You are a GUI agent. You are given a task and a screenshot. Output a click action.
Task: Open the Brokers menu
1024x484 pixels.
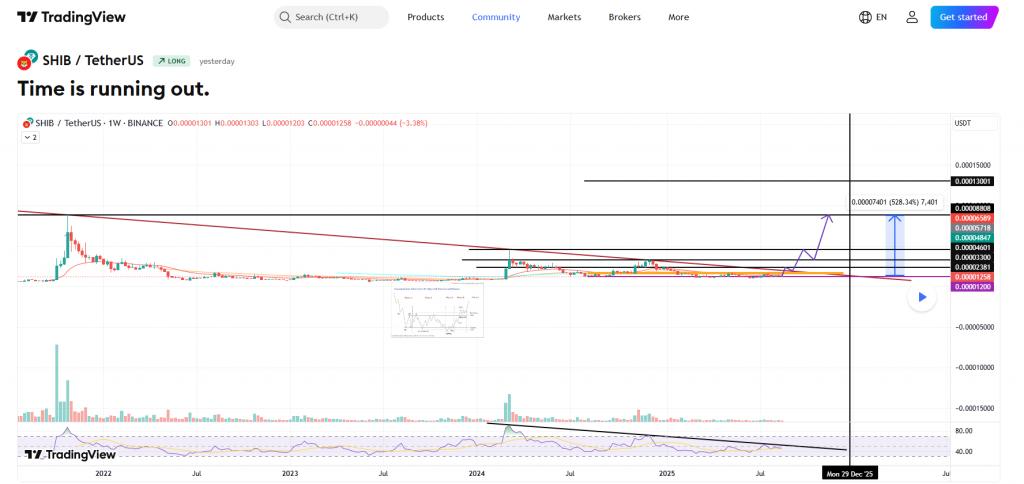[625, 17]
